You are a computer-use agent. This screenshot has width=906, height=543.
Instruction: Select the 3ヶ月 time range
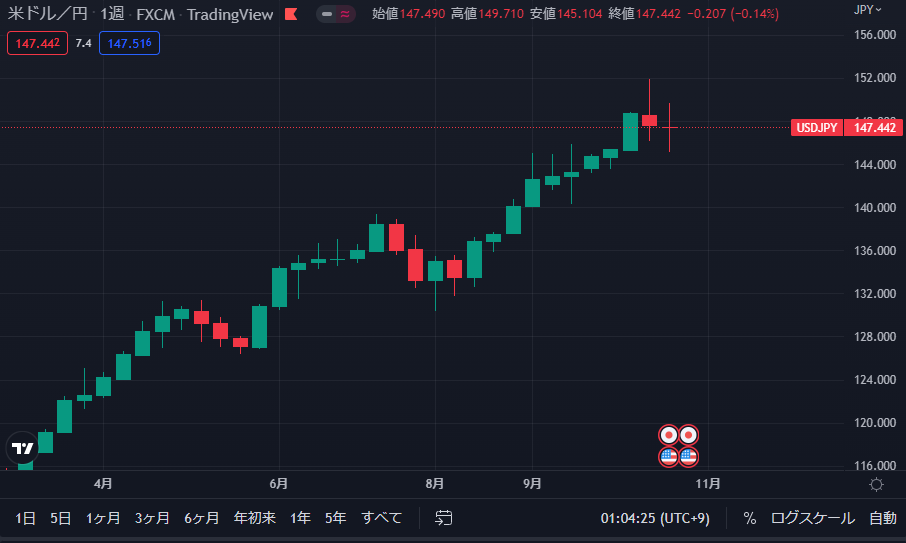[152, 518]
